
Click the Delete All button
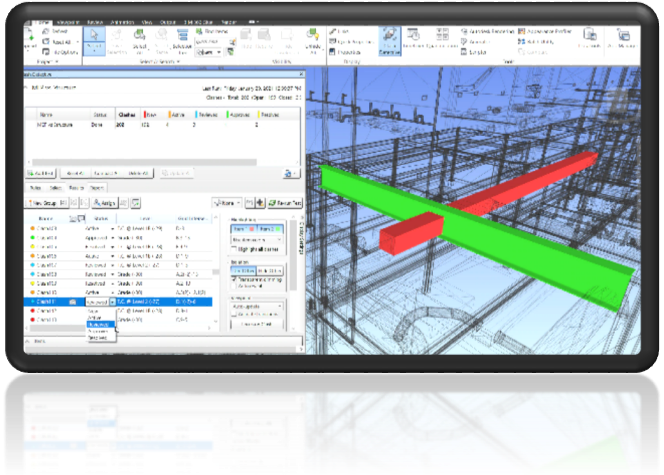coord(138,173)
